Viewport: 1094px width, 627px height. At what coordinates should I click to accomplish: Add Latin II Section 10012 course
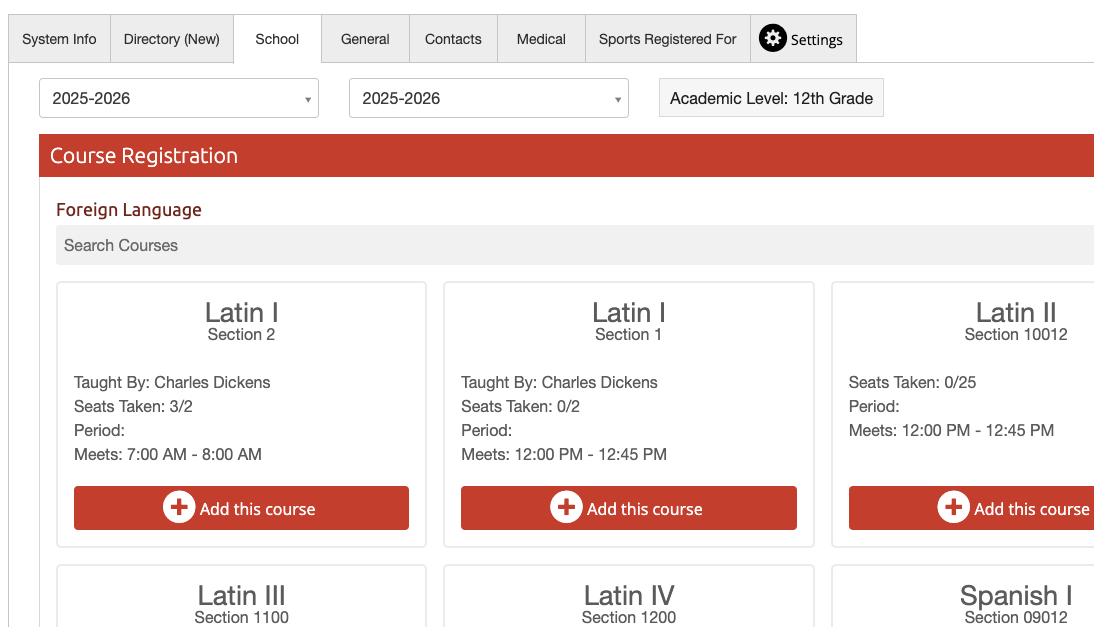click(x=971, y=508)
